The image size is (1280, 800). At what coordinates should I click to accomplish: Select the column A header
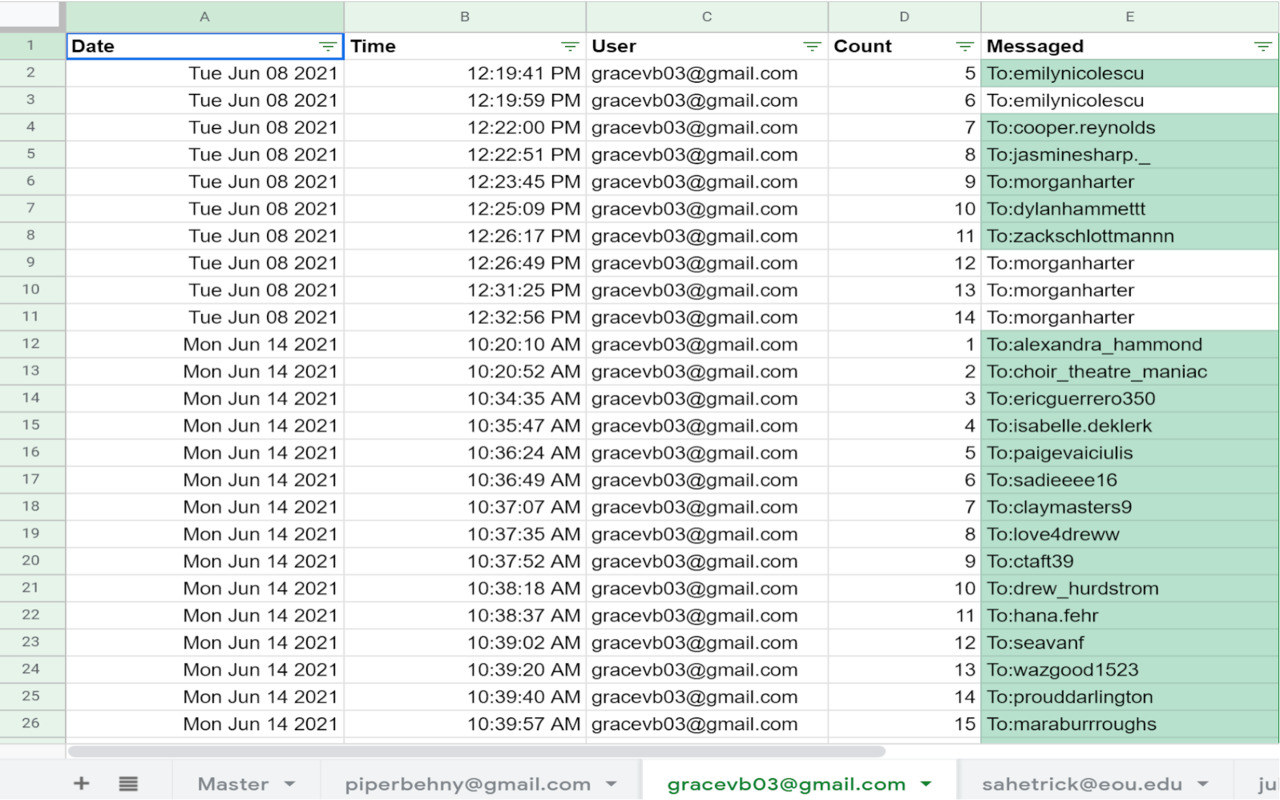click(204, 16)
